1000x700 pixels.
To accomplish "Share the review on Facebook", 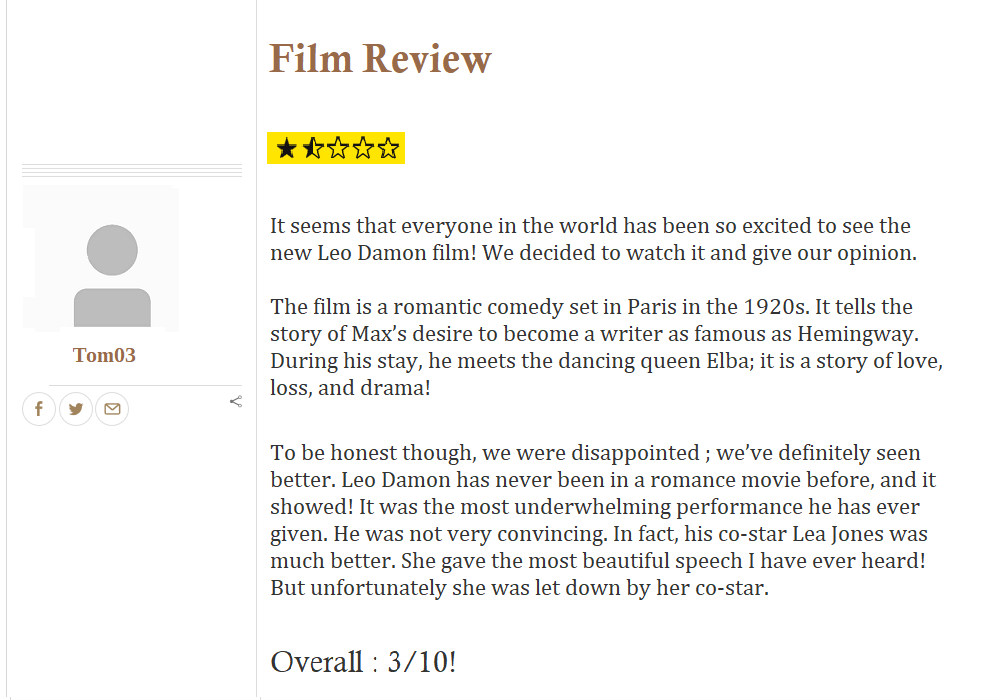I will point(39,409).
